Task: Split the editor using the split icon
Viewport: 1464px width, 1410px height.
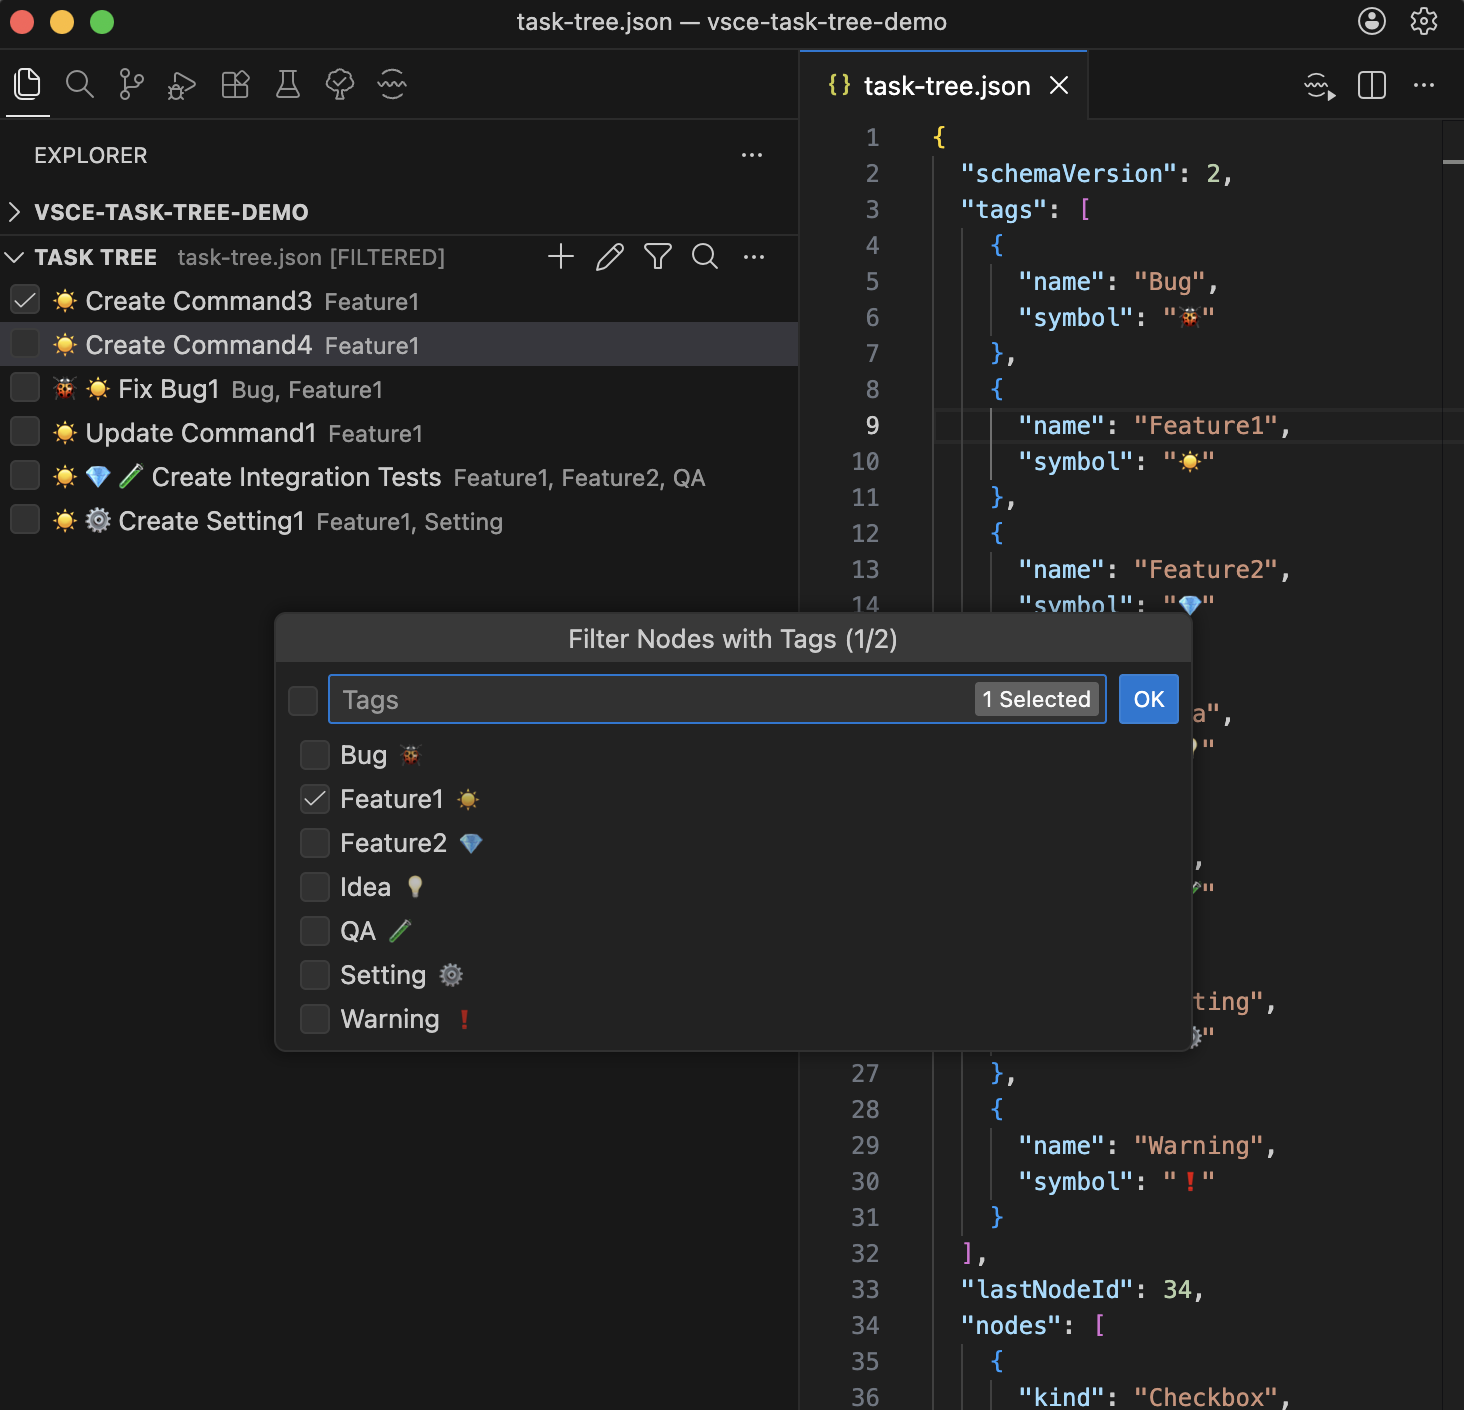Action: coord(1371,86)
